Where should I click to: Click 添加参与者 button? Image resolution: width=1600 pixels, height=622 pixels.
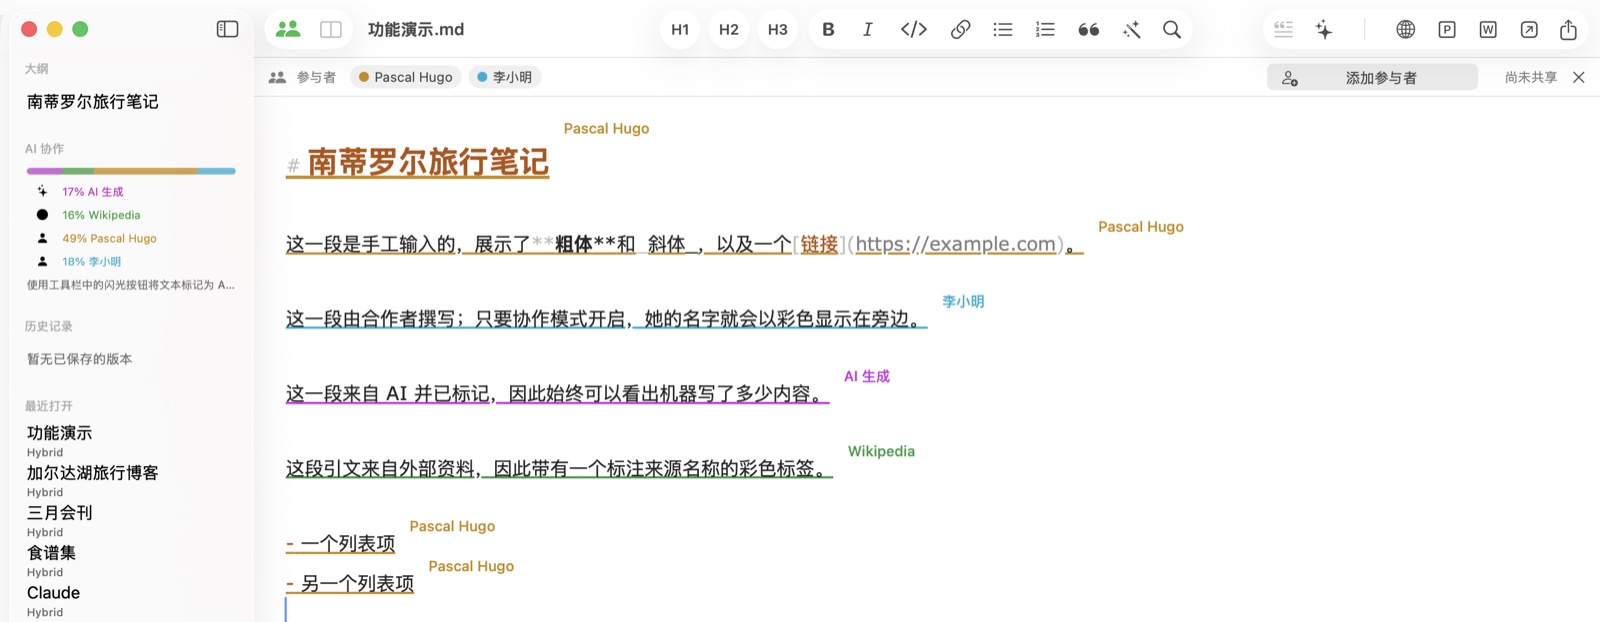(x=1372, y=77)
